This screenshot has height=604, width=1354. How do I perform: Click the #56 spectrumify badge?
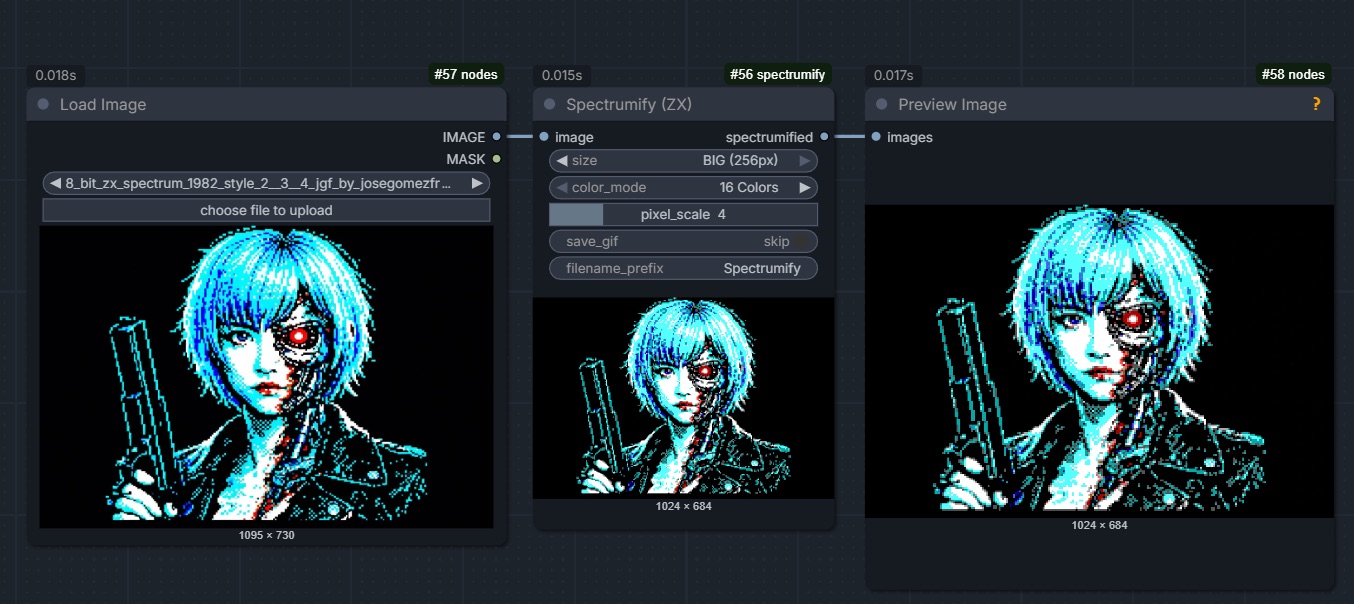[x=777, y=74]
